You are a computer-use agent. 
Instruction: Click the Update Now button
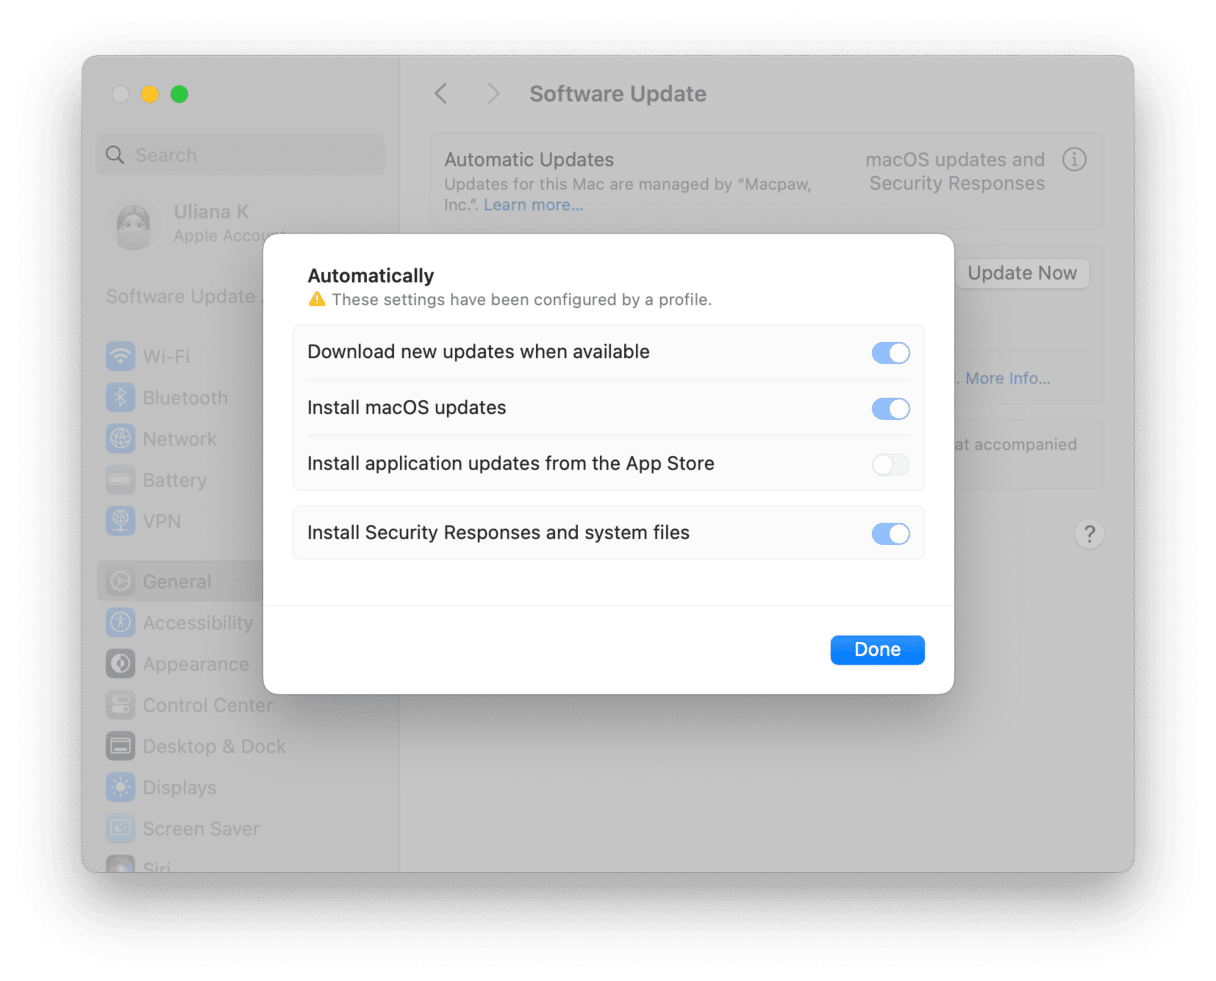coord(1022,273)
